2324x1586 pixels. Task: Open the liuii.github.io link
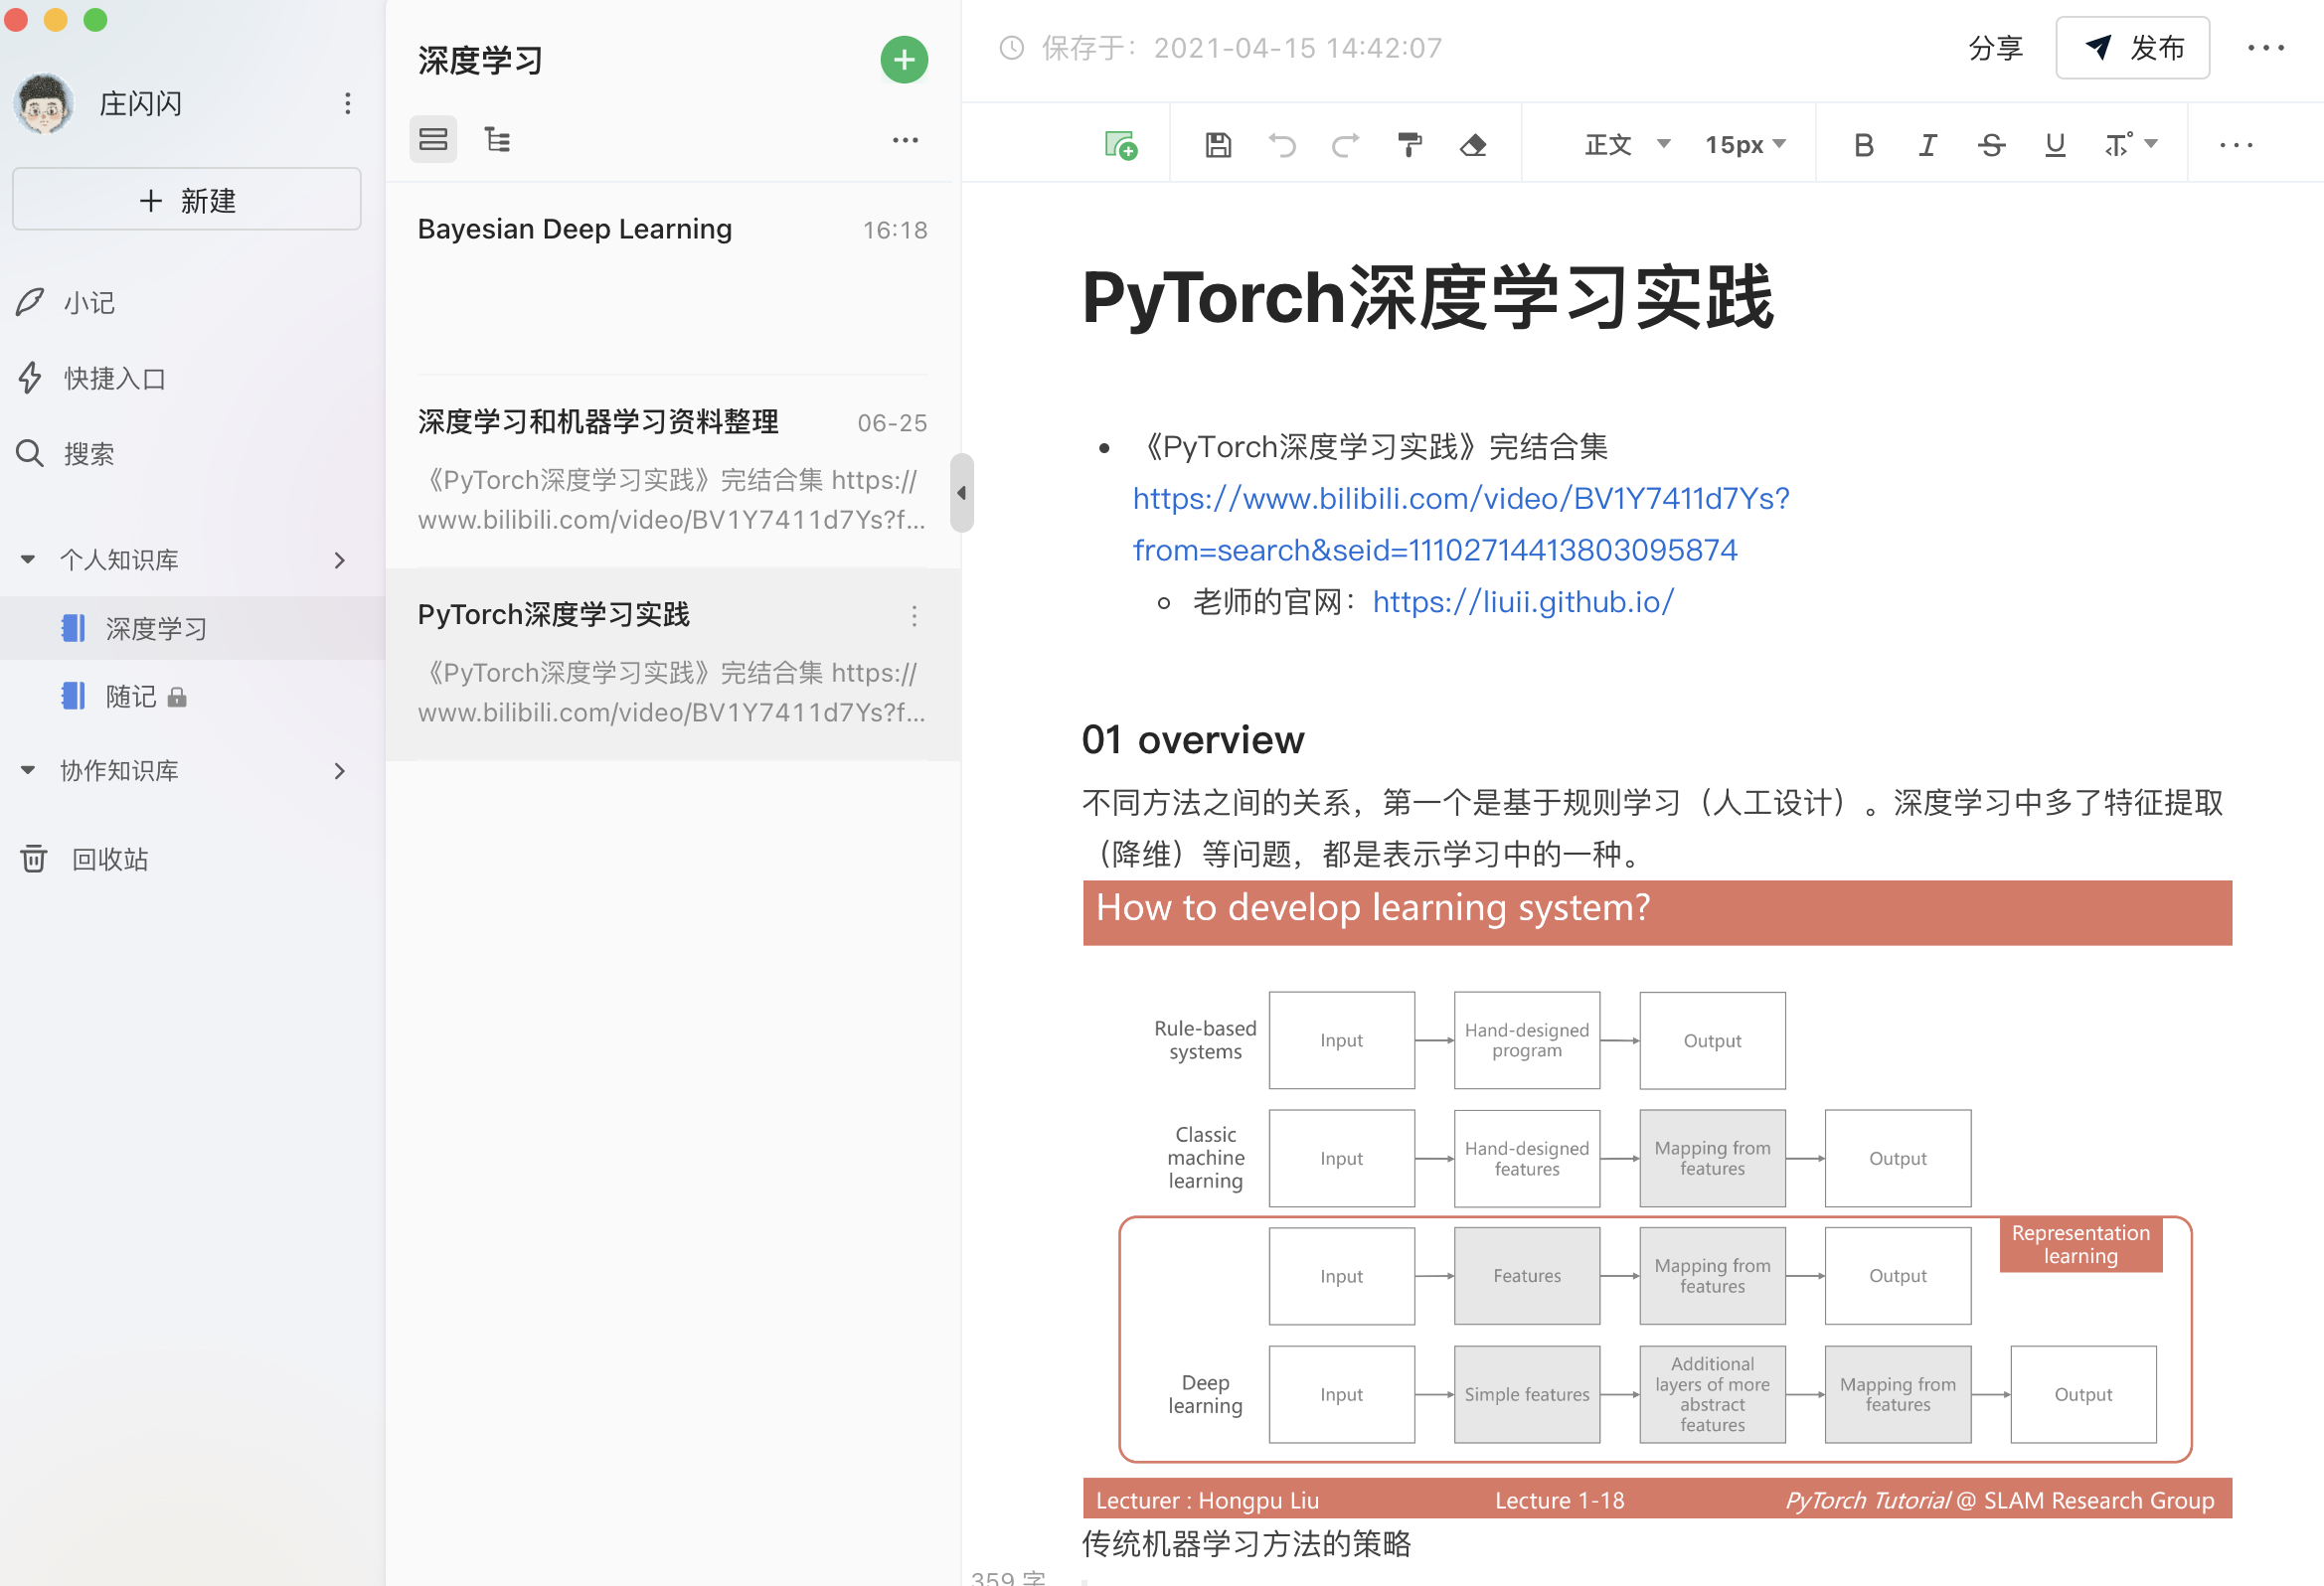click(1522, 601)
